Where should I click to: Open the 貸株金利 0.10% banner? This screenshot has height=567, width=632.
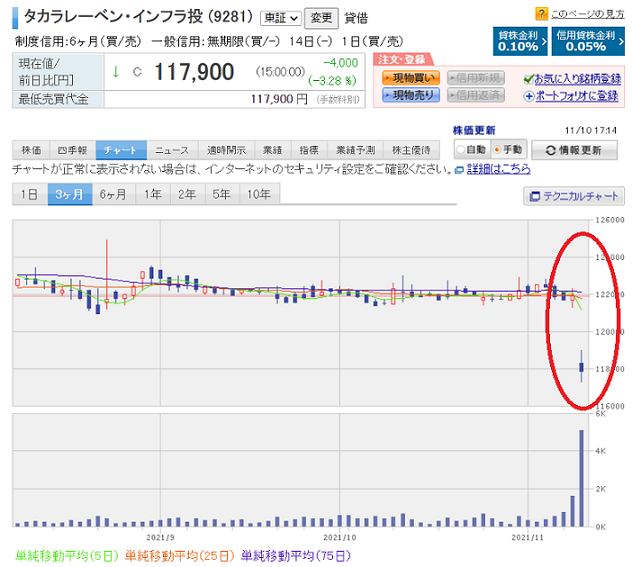520,41
